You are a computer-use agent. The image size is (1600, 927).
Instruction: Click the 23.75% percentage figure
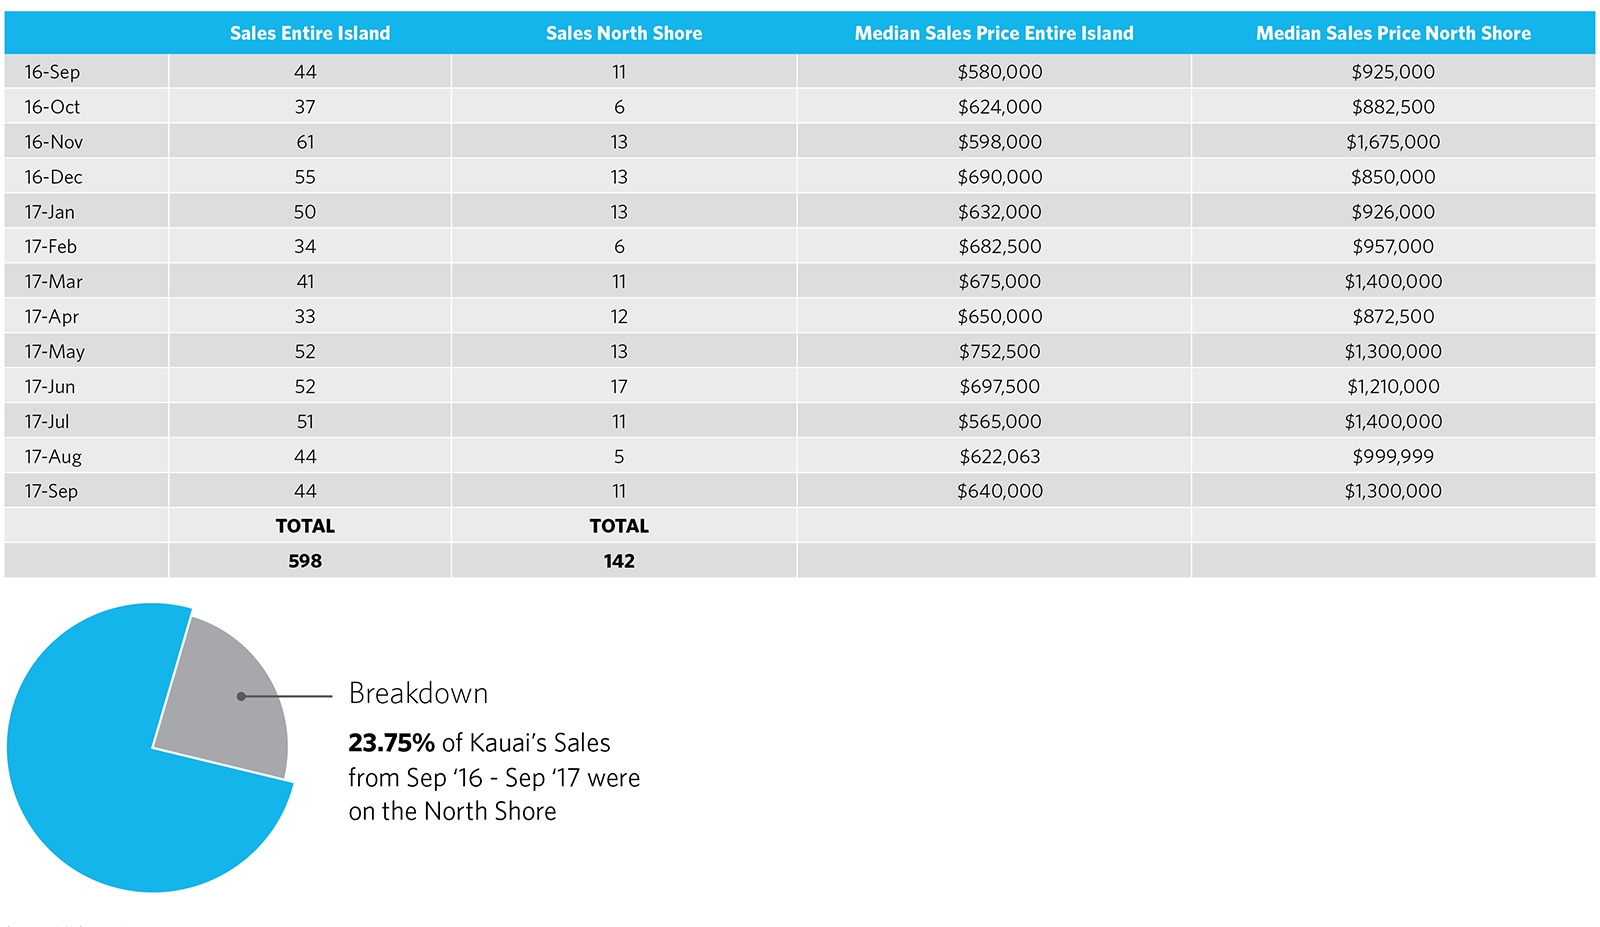[391, 743]
